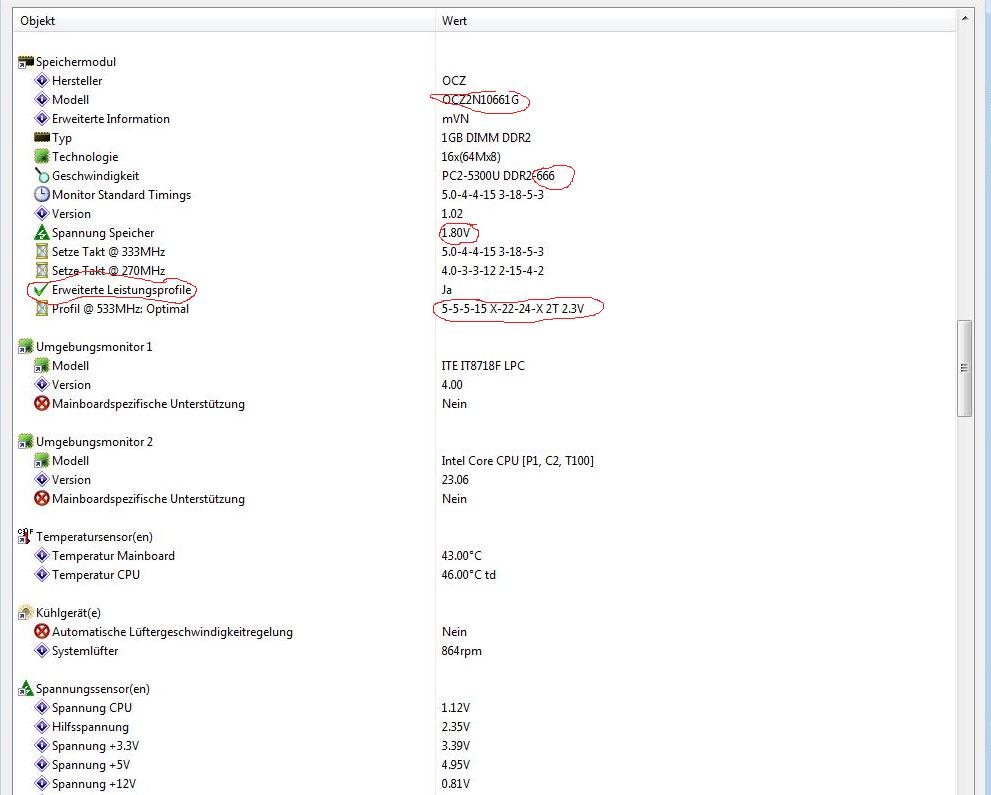Click the Speichermodul section icon

point(25,62)
